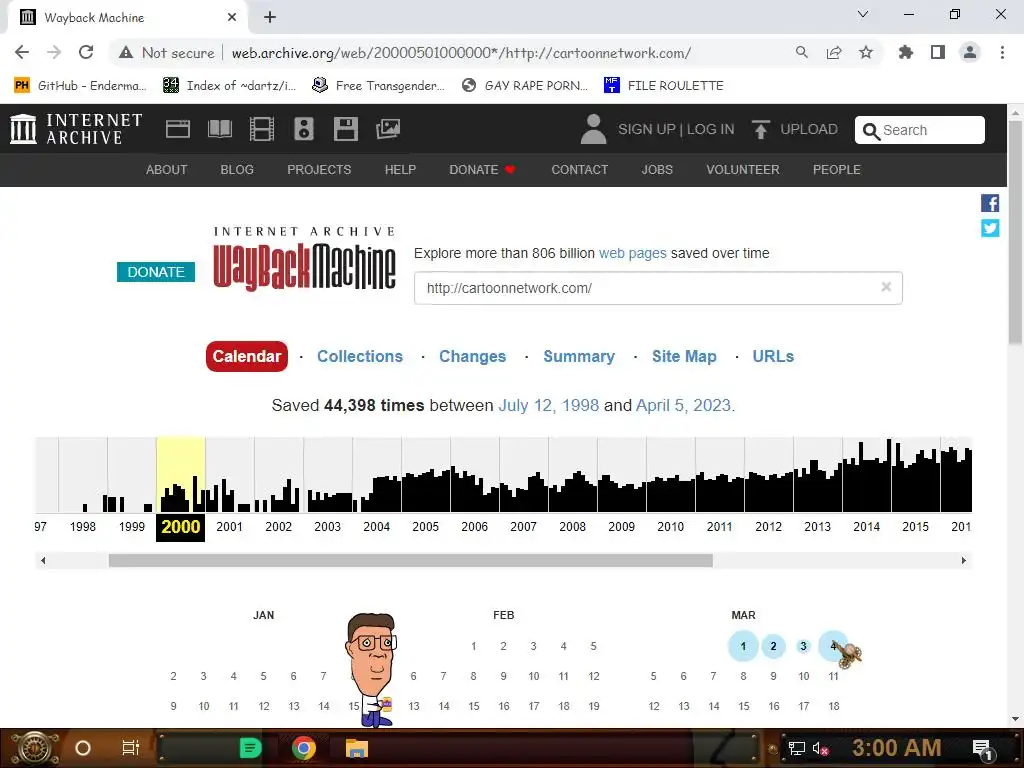Click the SIGN UP link
1024x768 pixels.
pos(647,129)
